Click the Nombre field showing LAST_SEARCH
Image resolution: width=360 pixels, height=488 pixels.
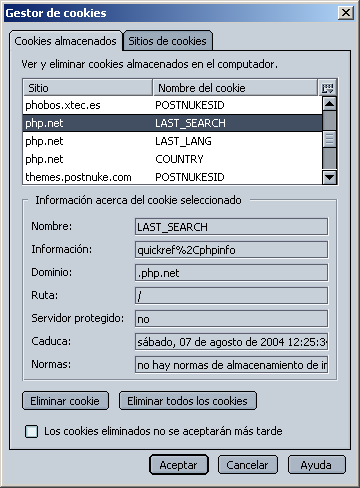point(231,227)
